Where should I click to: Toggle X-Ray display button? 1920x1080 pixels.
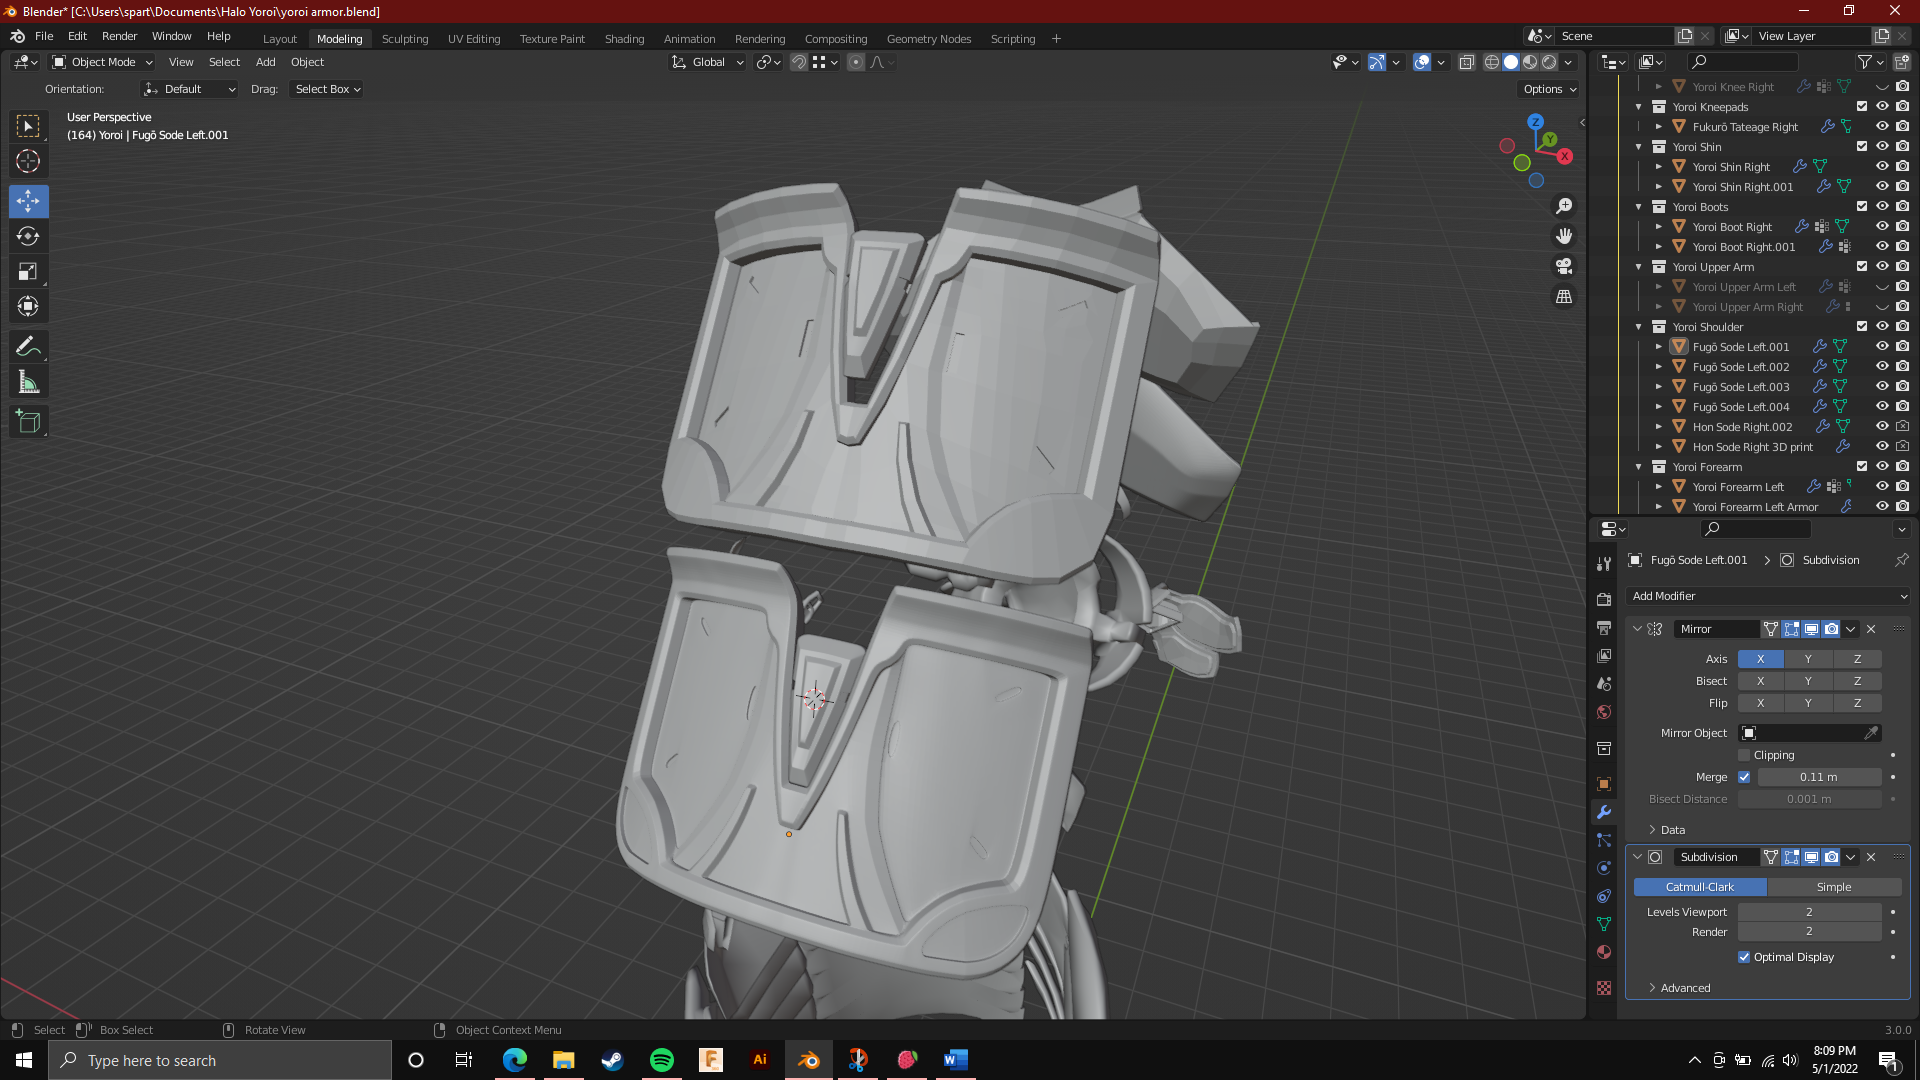tap(1467, 62)
